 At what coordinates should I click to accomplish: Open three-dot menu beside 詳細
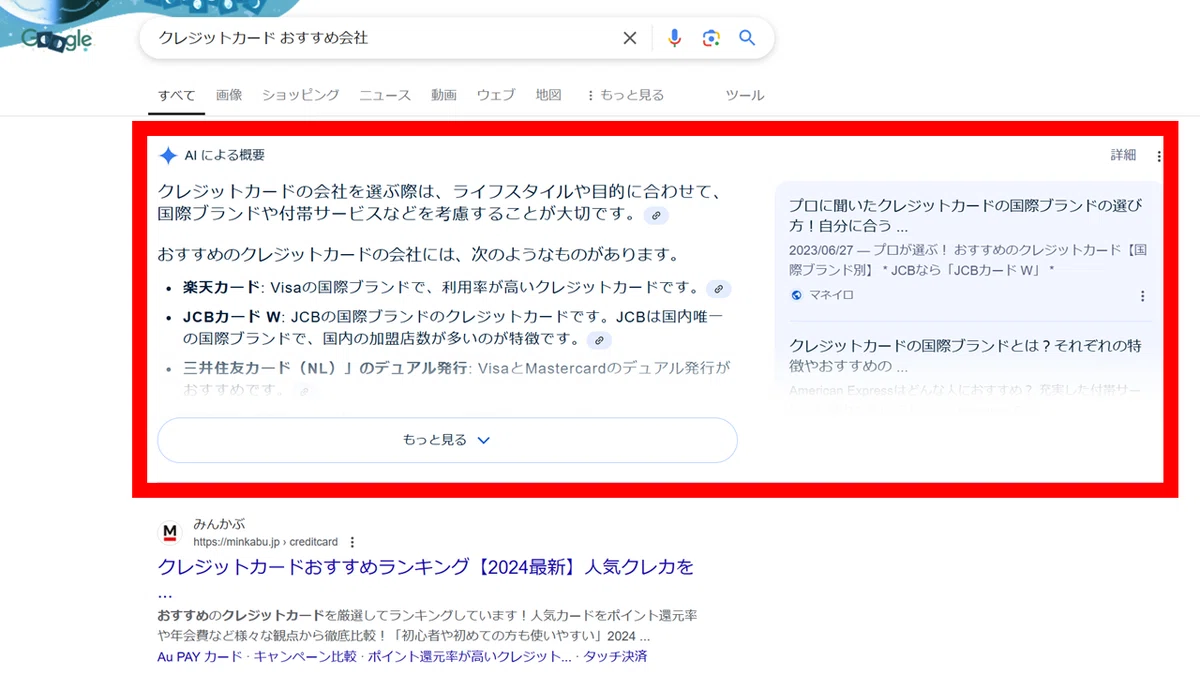point(1159,156)
